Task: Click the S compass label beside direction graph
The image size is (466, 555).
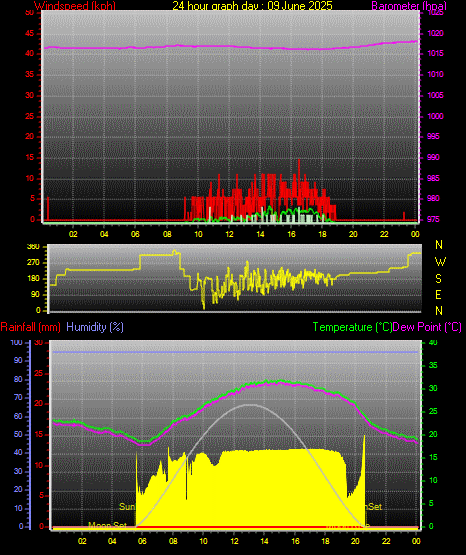Action: [438, 279]
